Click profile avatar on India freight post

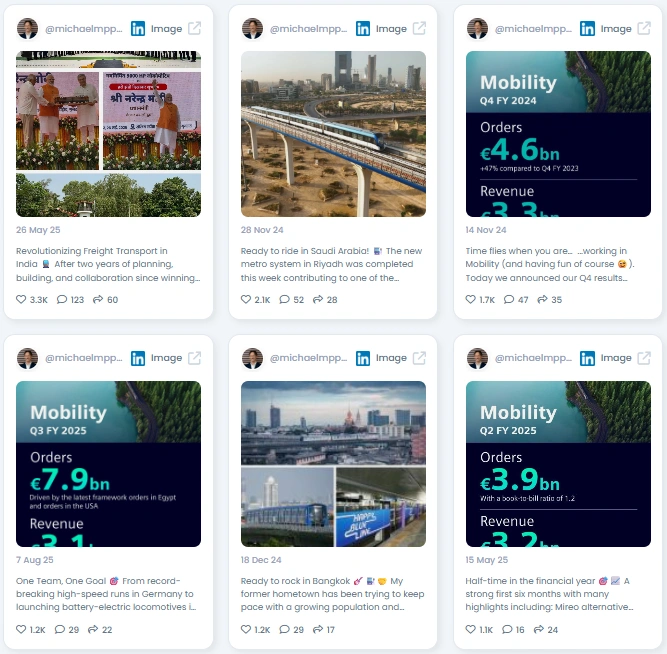tap(27, 29)
